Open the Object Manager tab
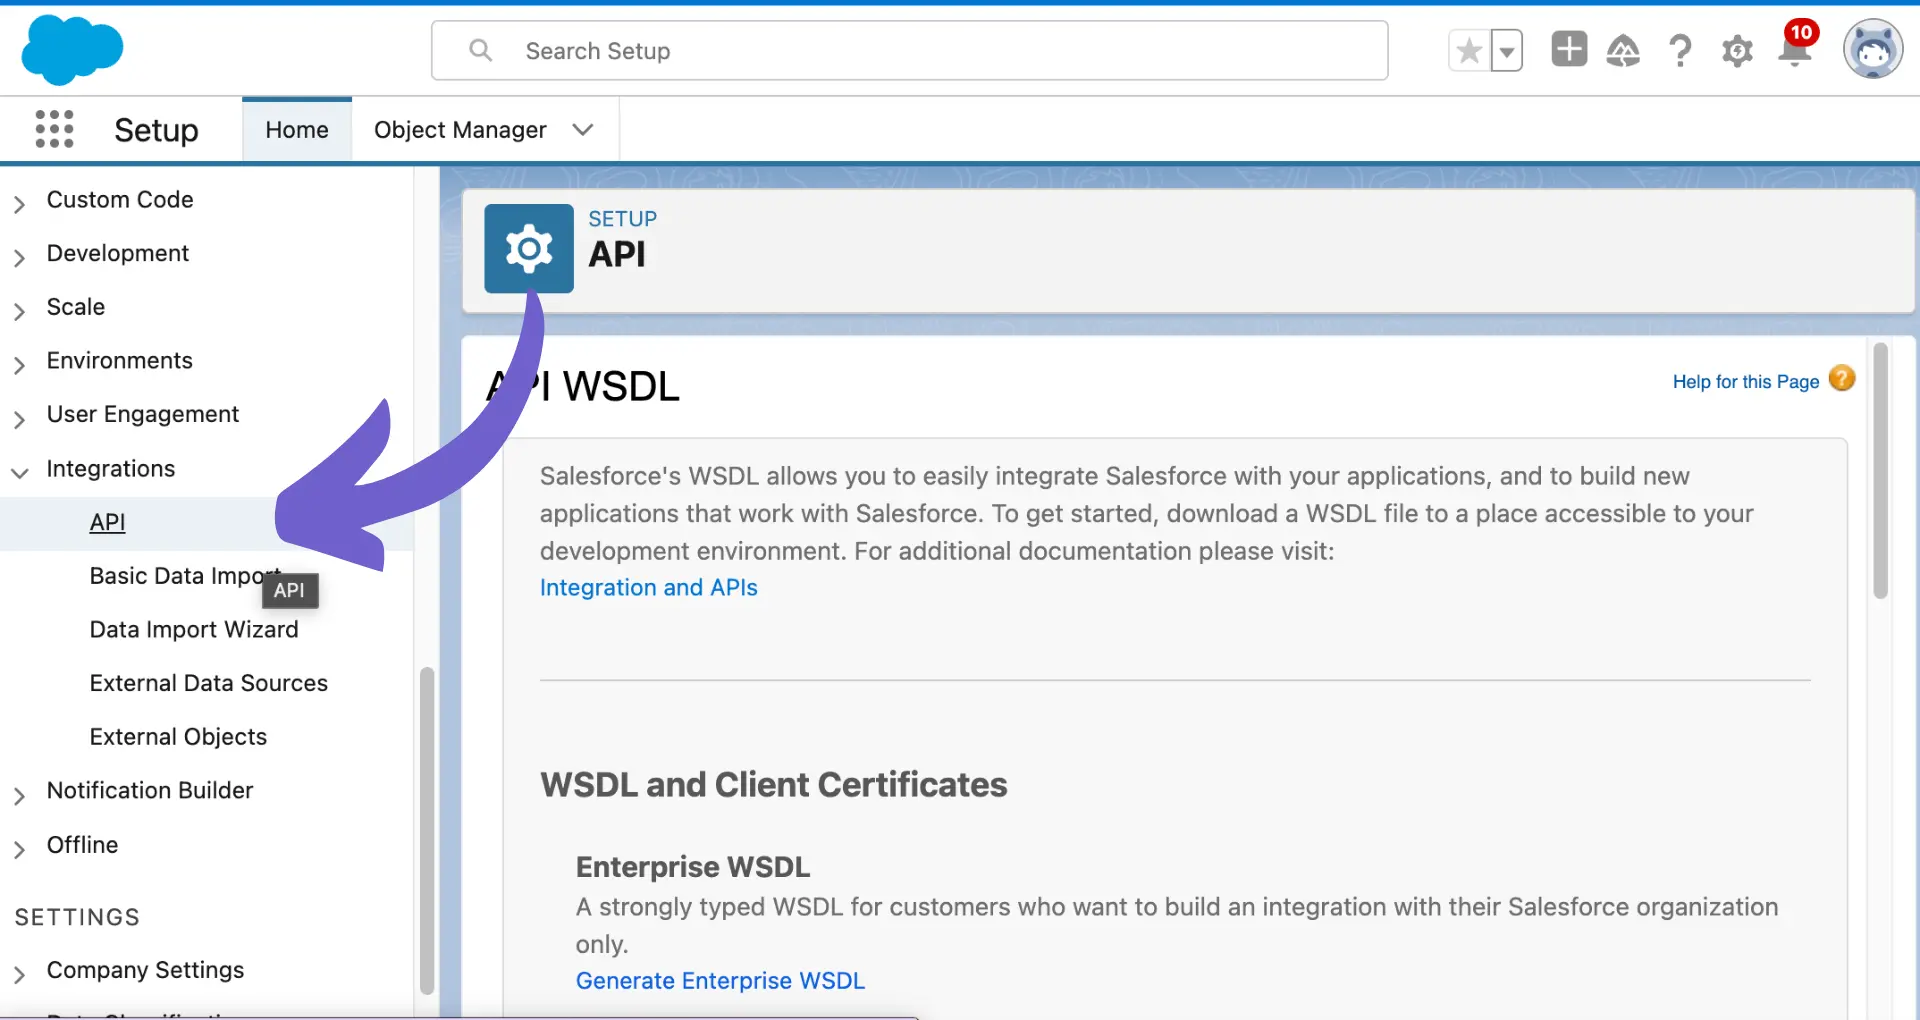 tap(460, 130)
